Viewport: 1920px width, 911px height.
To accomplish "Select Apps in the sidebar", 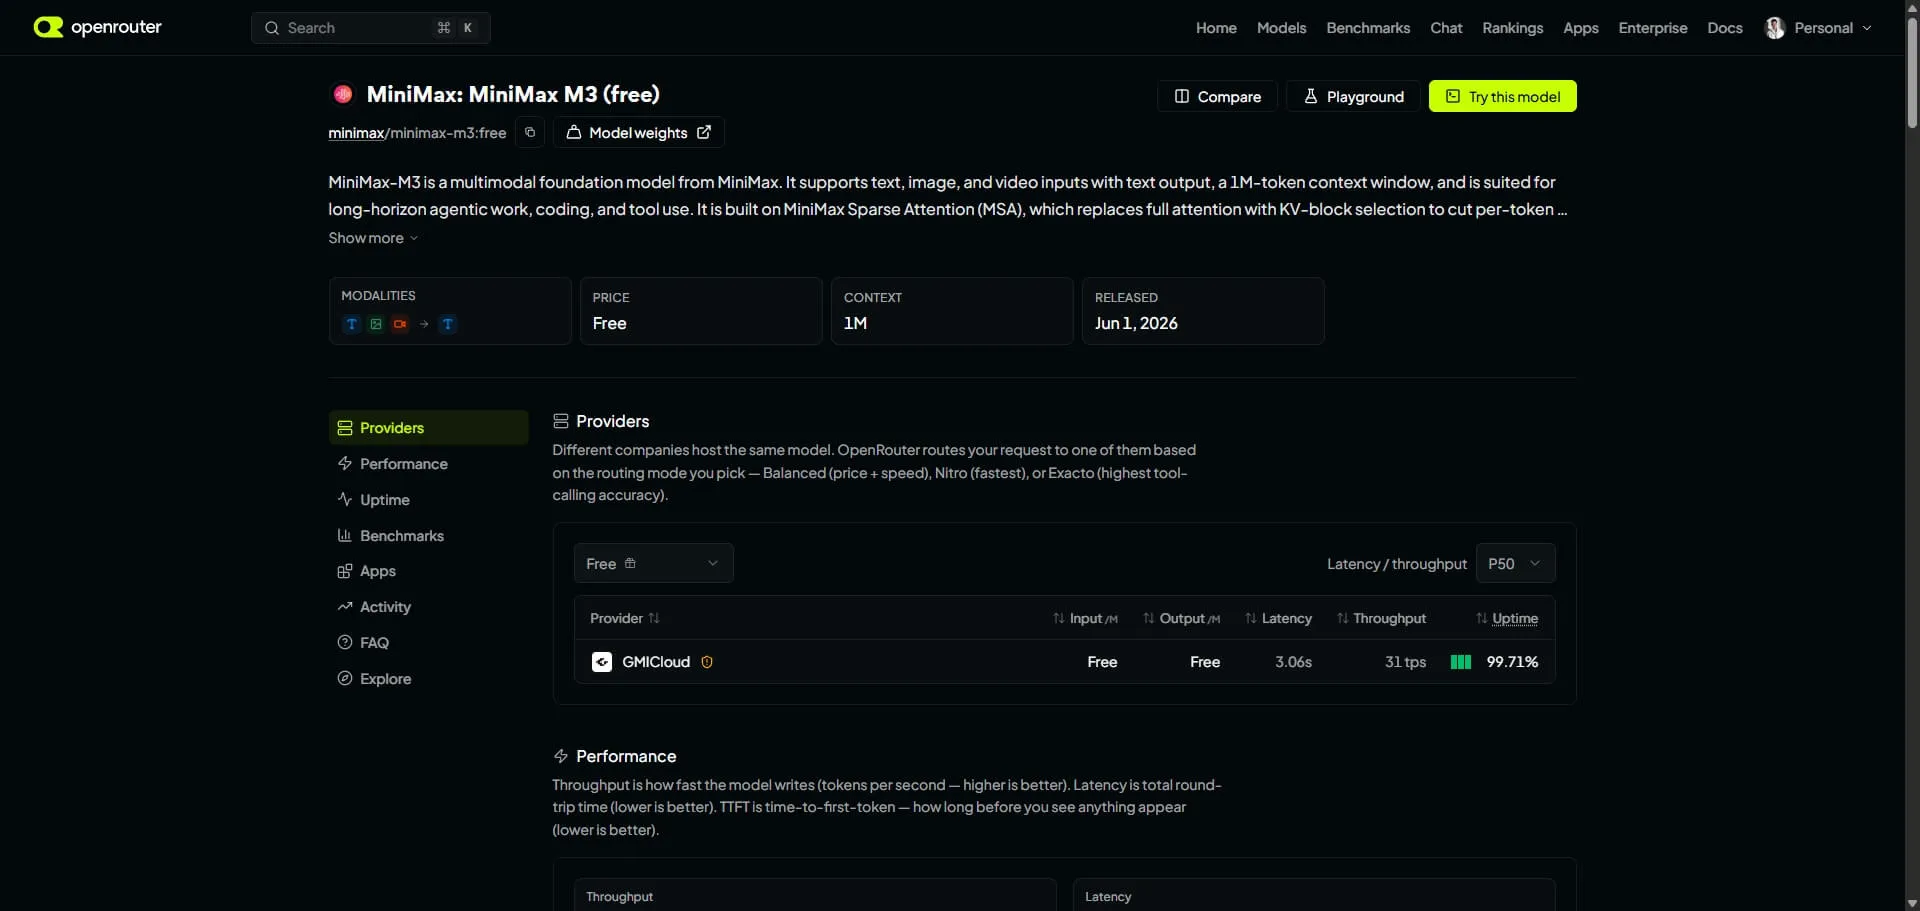I will [x=428, y=571].
